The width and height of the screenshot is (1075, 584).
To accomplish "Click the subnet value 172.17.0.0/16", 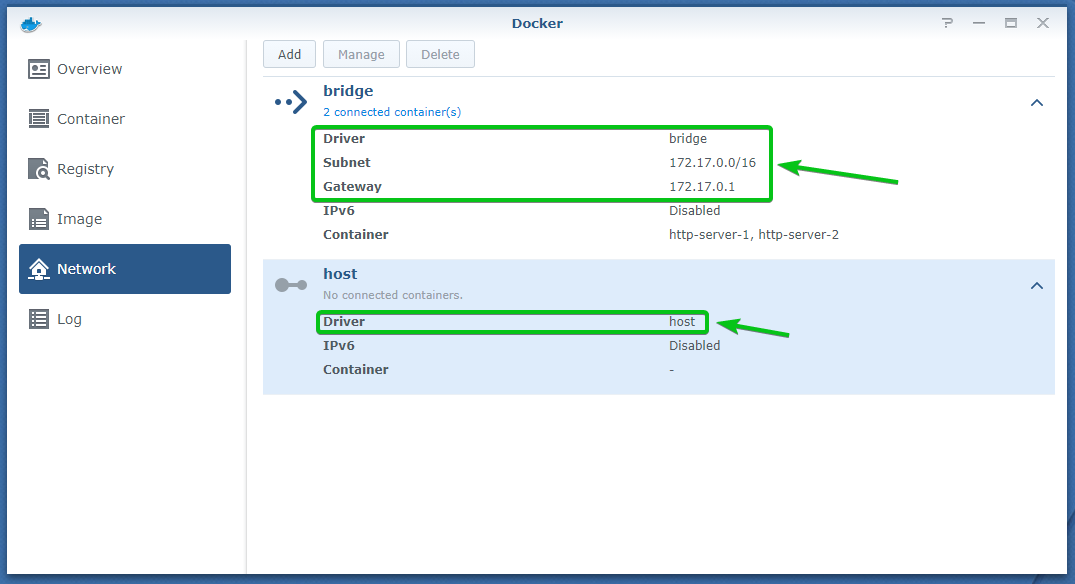I will (x=712, y=162).
